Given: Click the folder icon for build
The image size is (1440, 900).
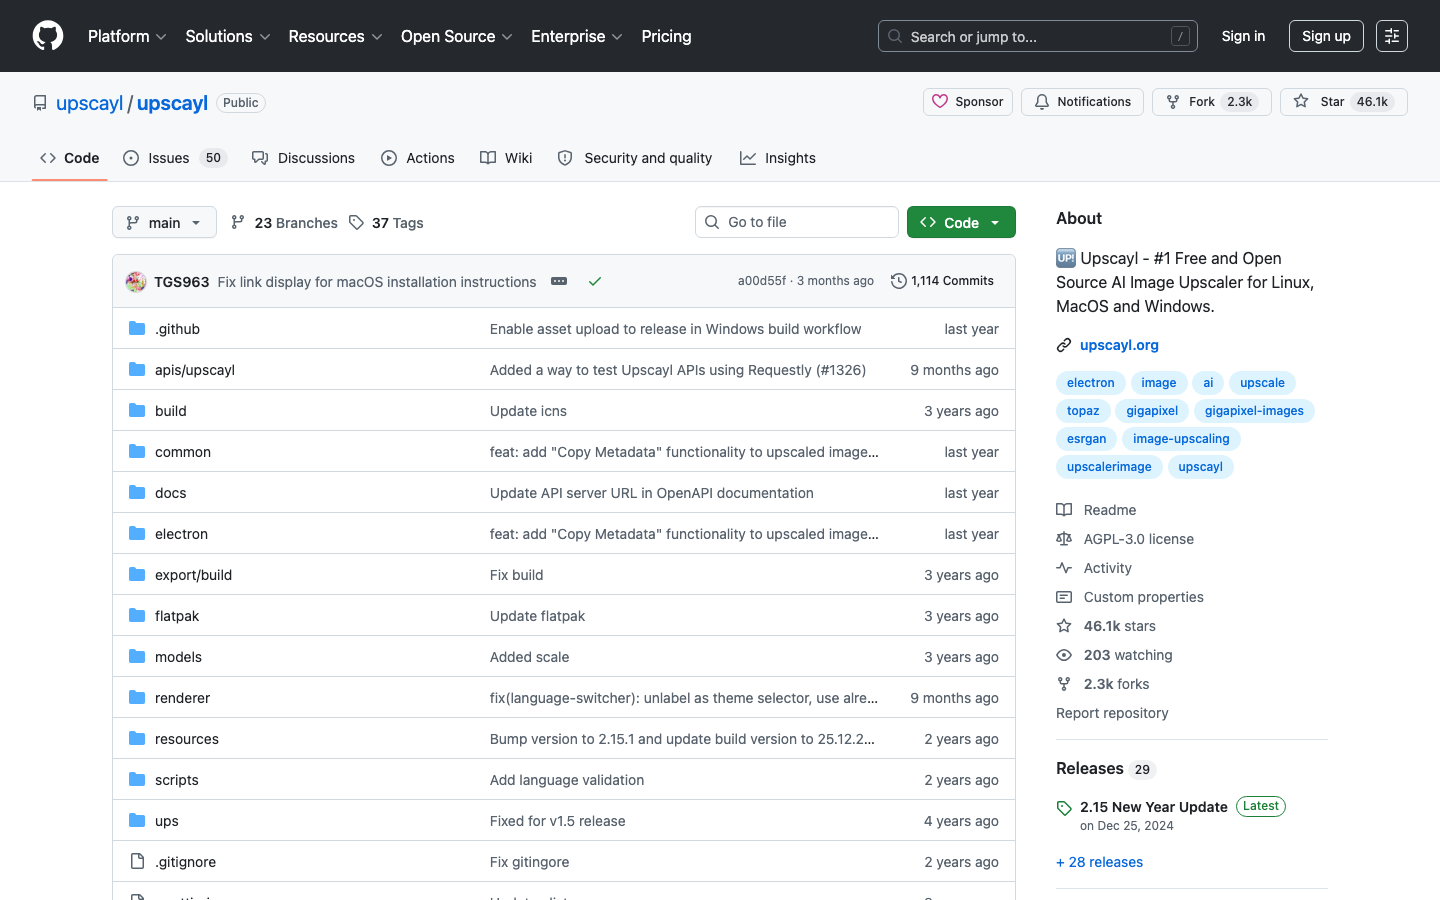Looking at the screenshot, I should pos(137,410).
